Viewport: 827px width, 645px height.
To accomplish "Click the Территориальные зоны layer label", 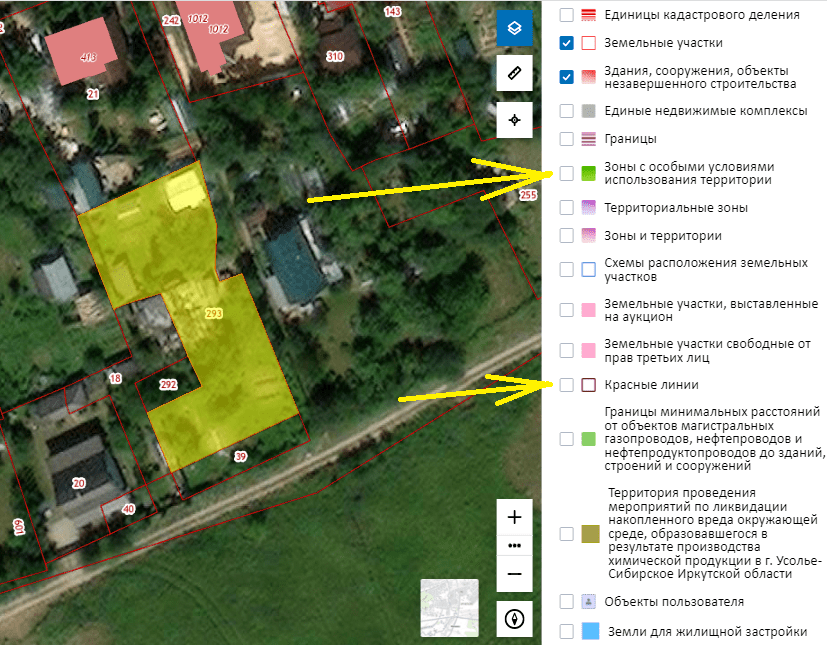I will coord(676,208).
